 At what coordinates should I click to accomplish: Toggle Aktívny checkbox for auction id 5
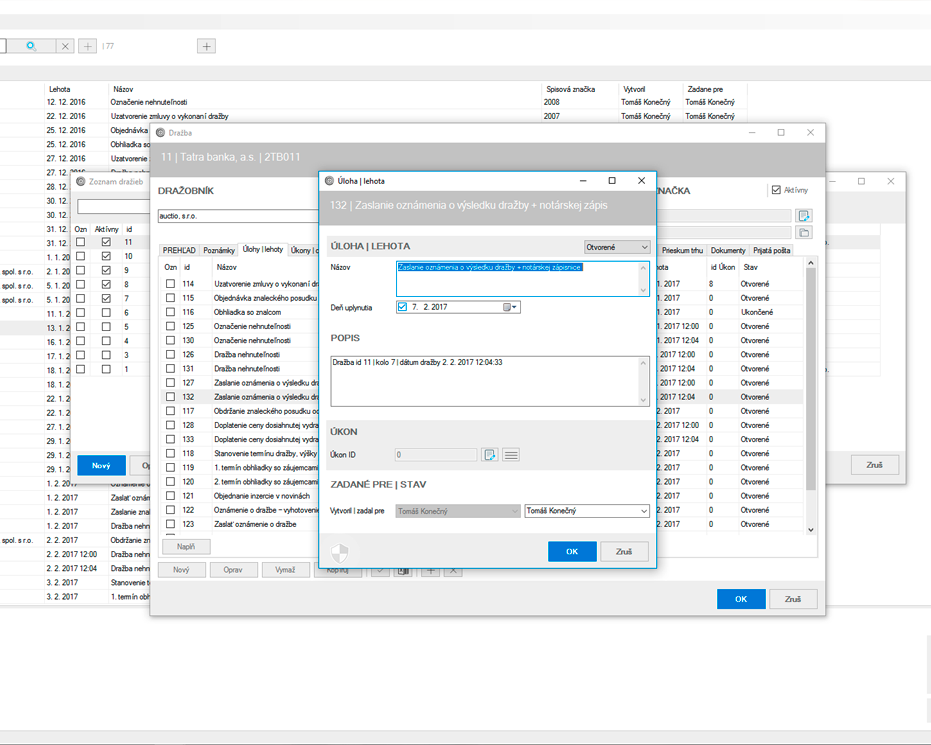click(106, 326)
